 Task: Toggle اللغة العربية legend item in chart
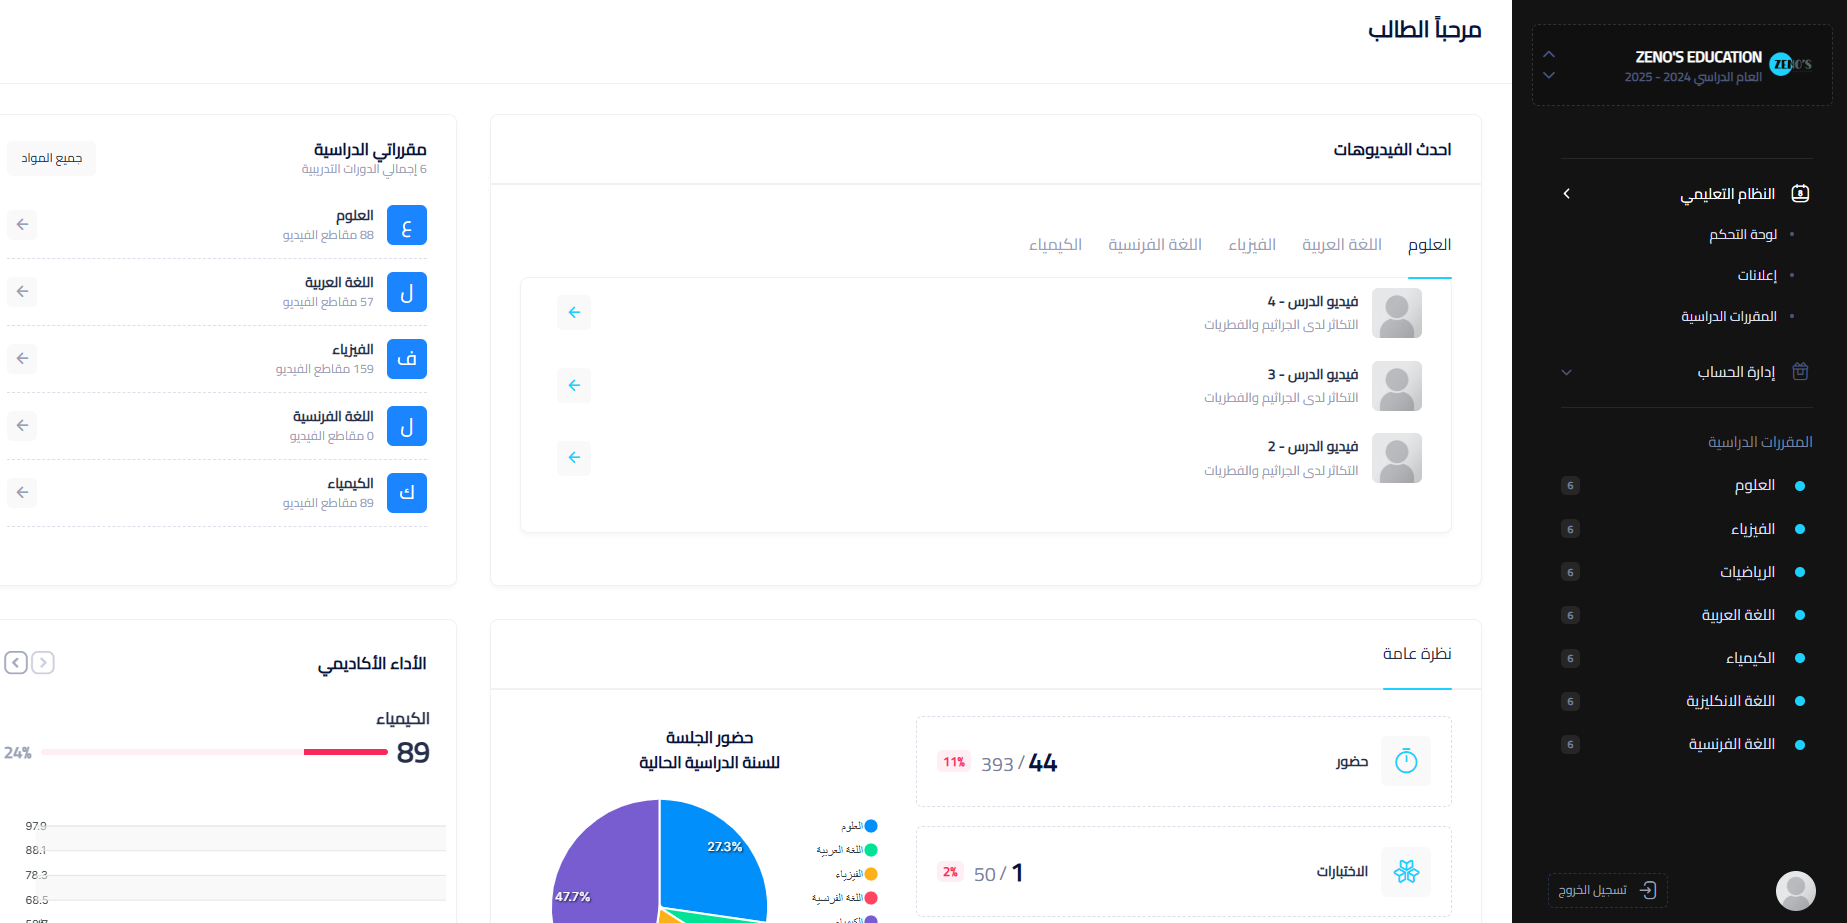(x=848, y=850)
